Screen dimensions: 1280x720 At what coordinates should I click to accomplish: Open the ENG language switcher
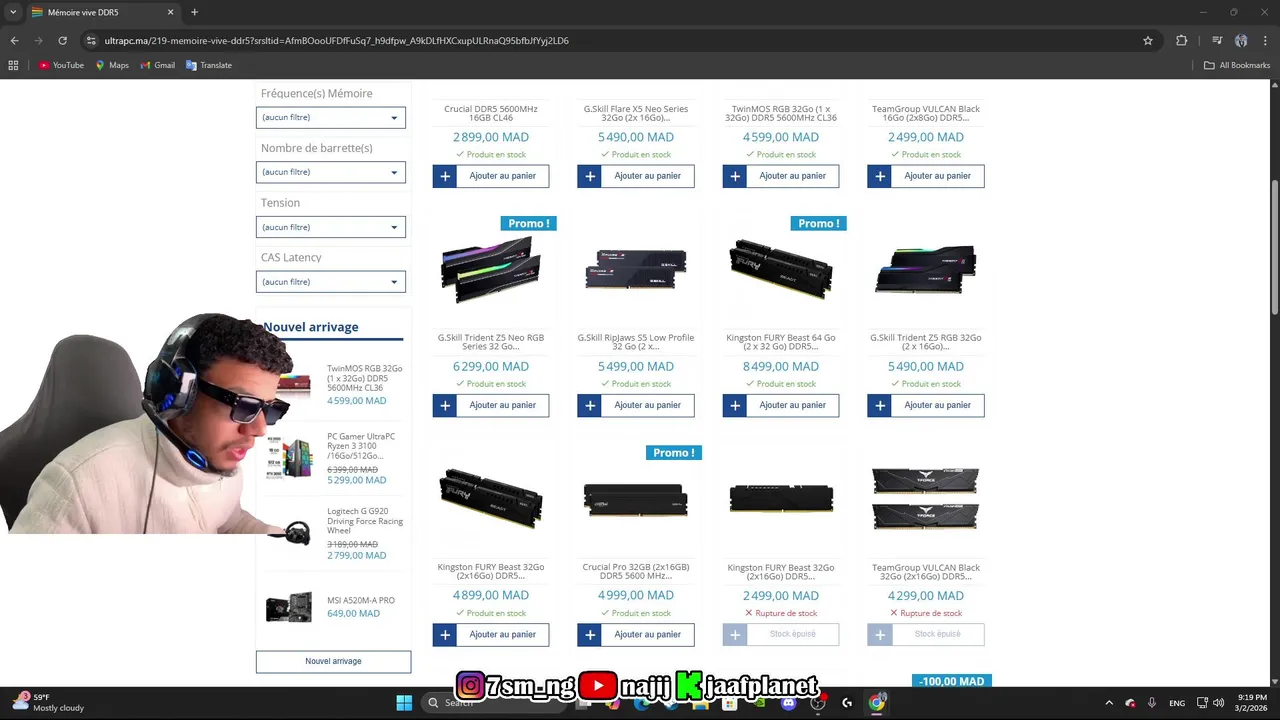click(1177, 703)
